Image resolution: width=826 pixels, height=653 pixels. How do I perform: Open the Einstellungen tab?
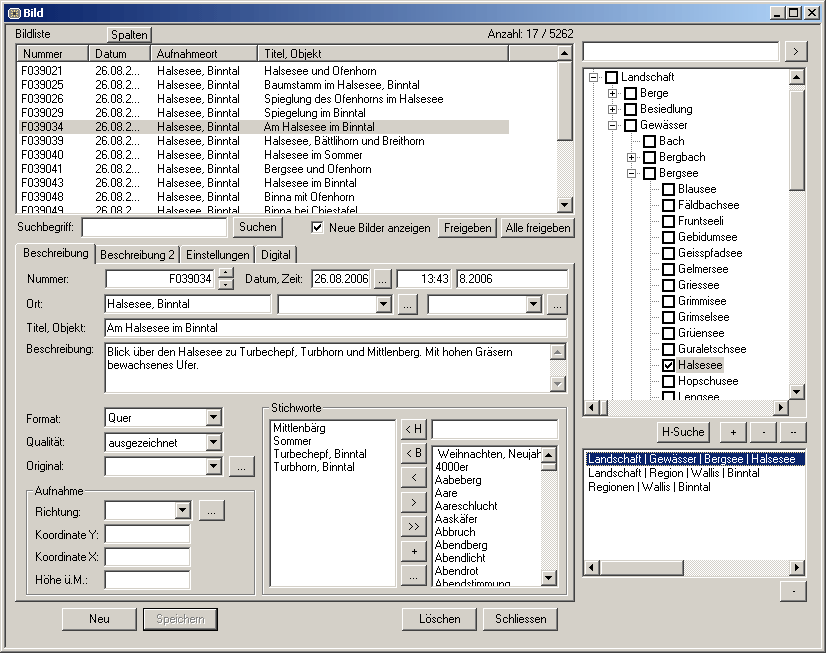tap(218, 255)
